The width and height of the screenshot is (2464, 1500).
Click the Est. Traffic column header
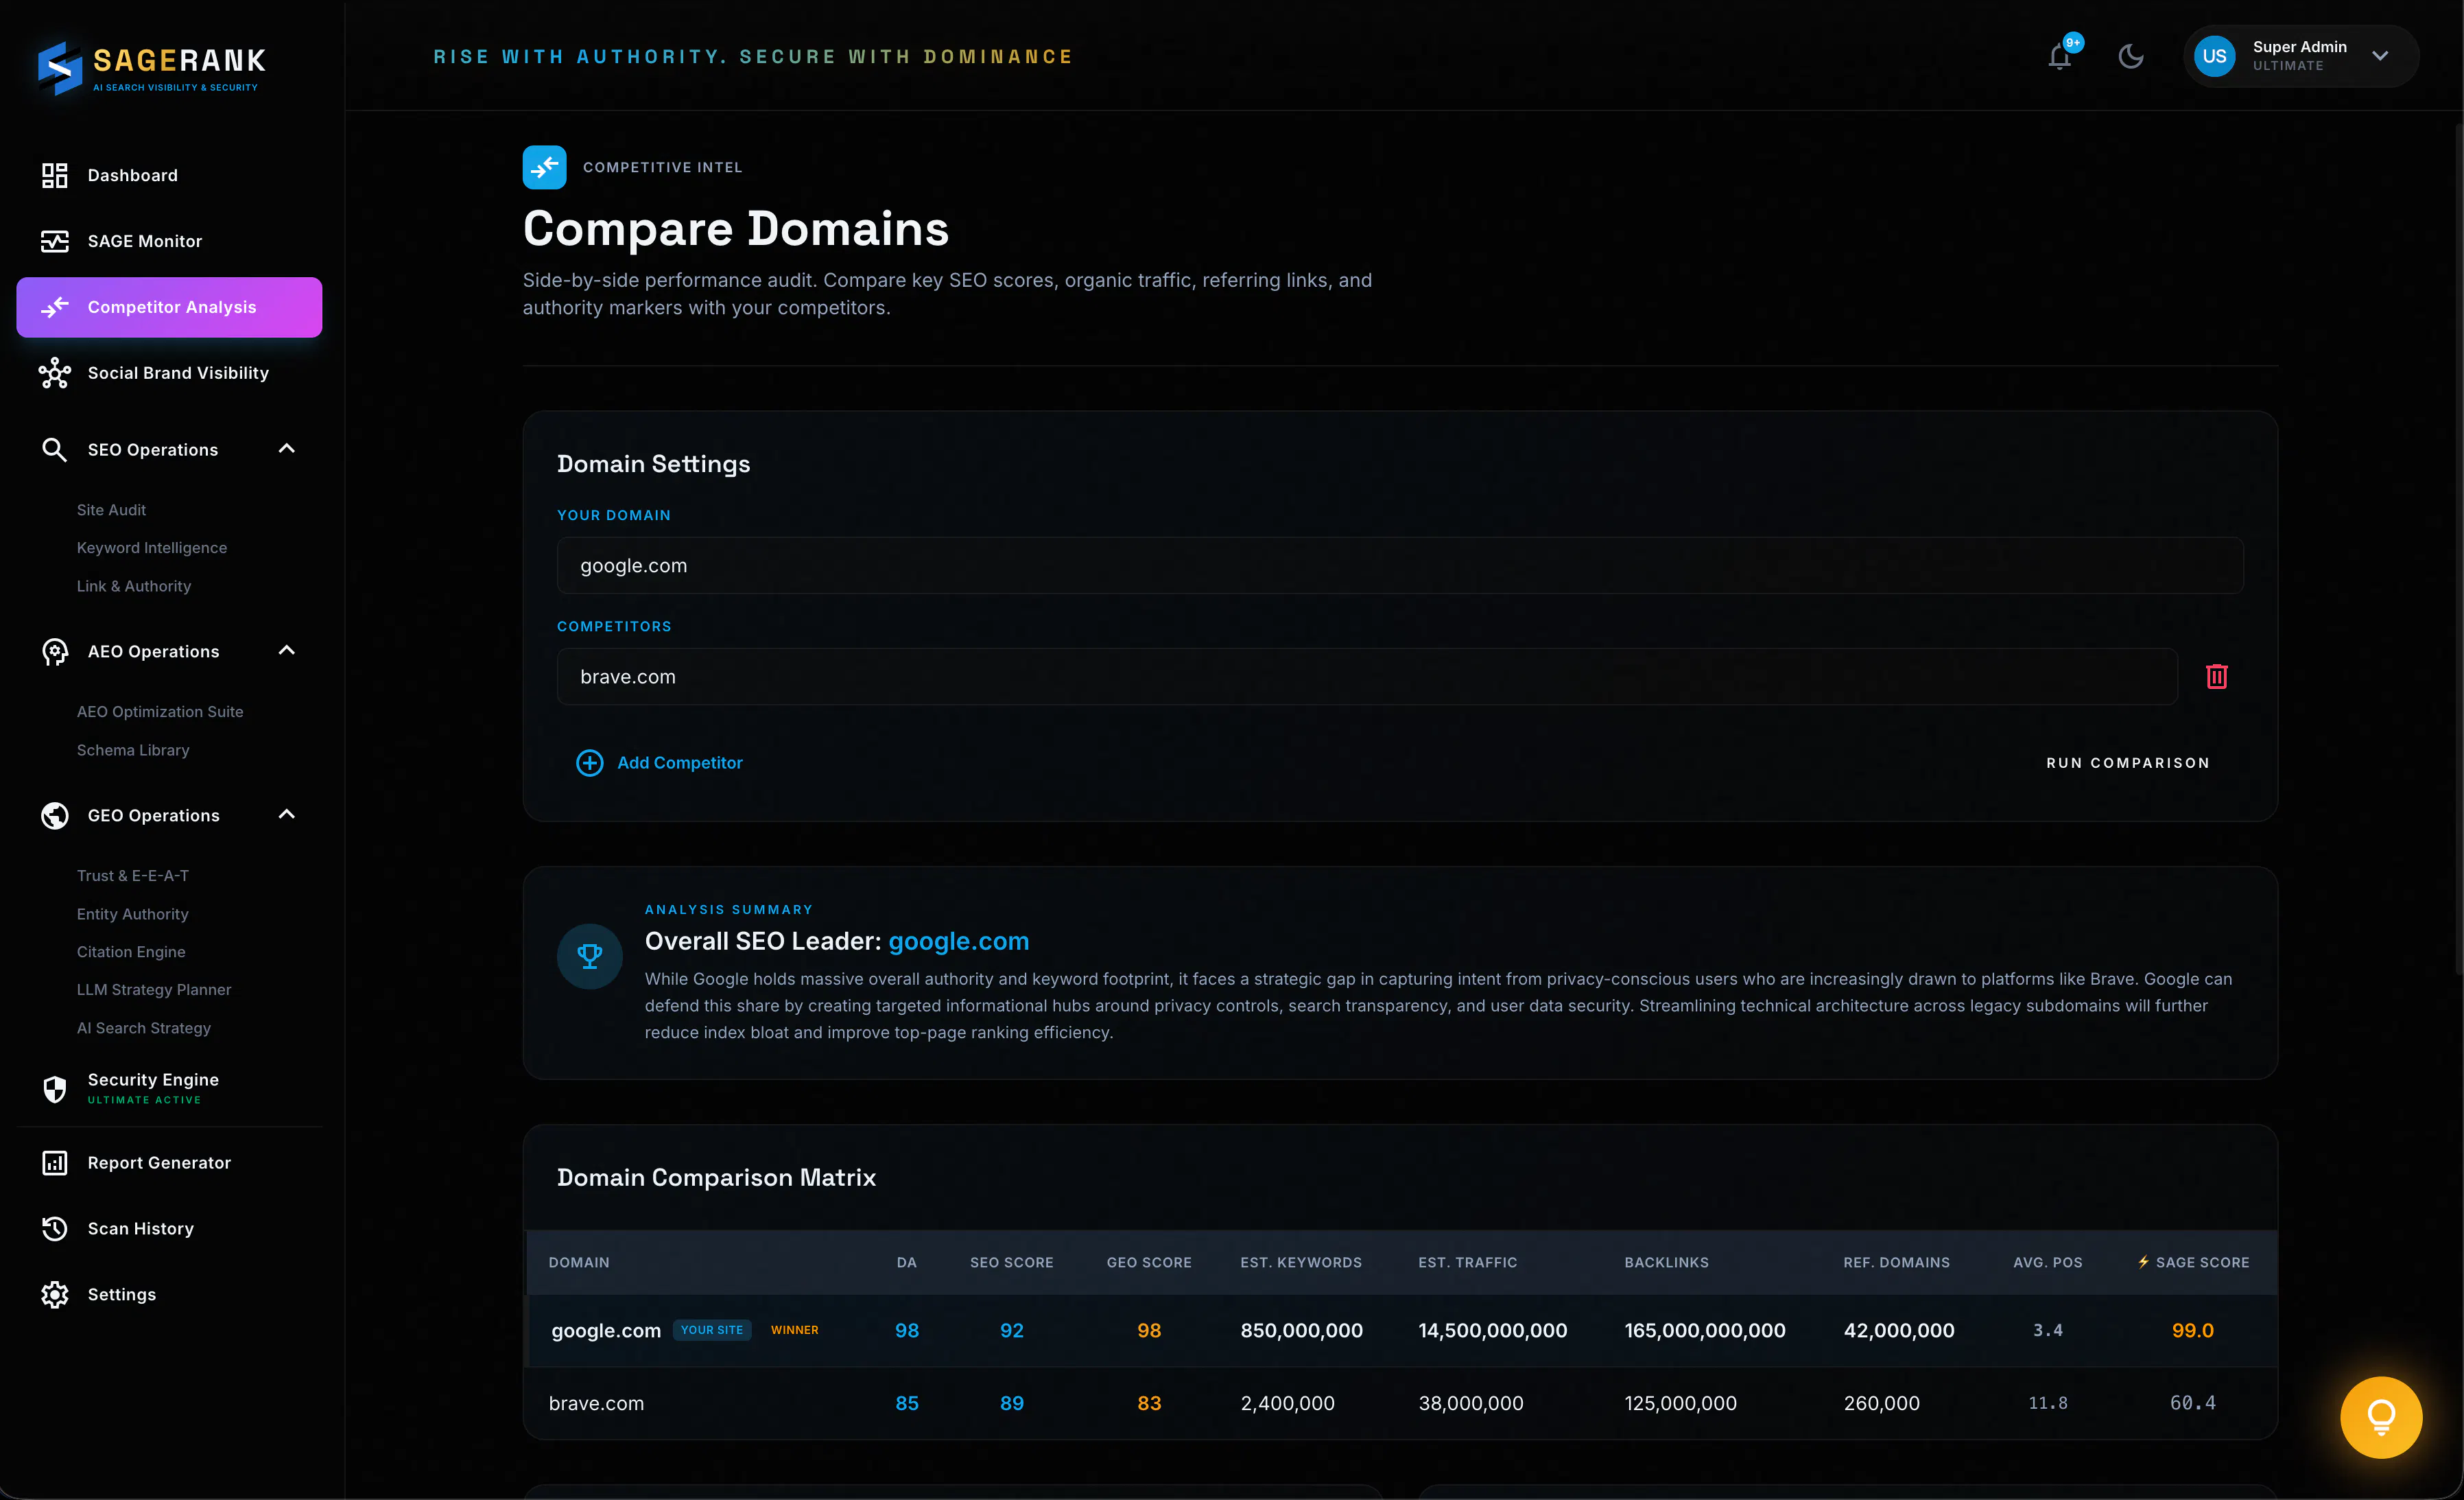(x=1468, y=1263)
